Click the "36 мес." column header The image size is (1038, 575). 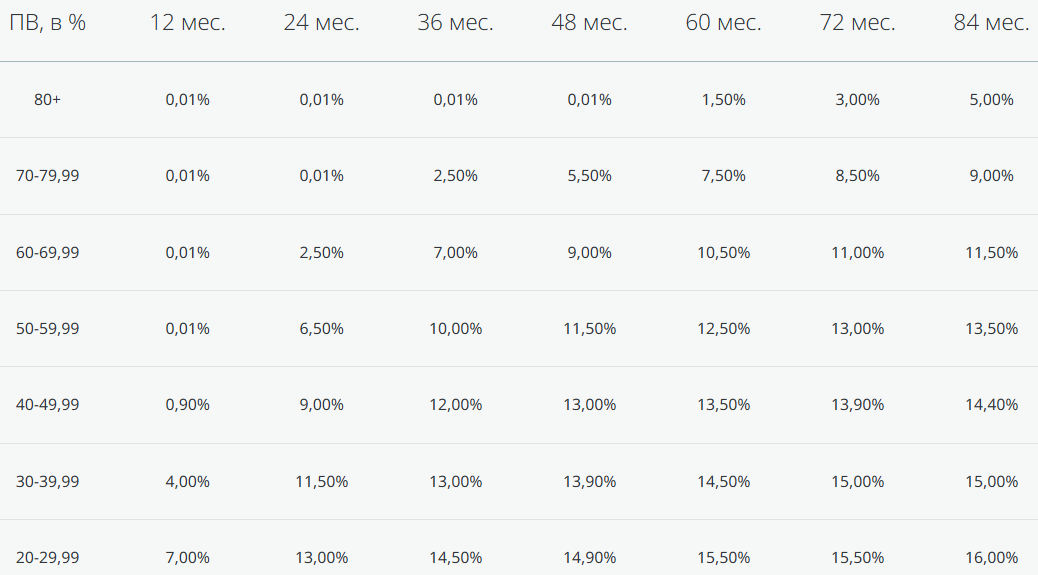tap(455, 23)
